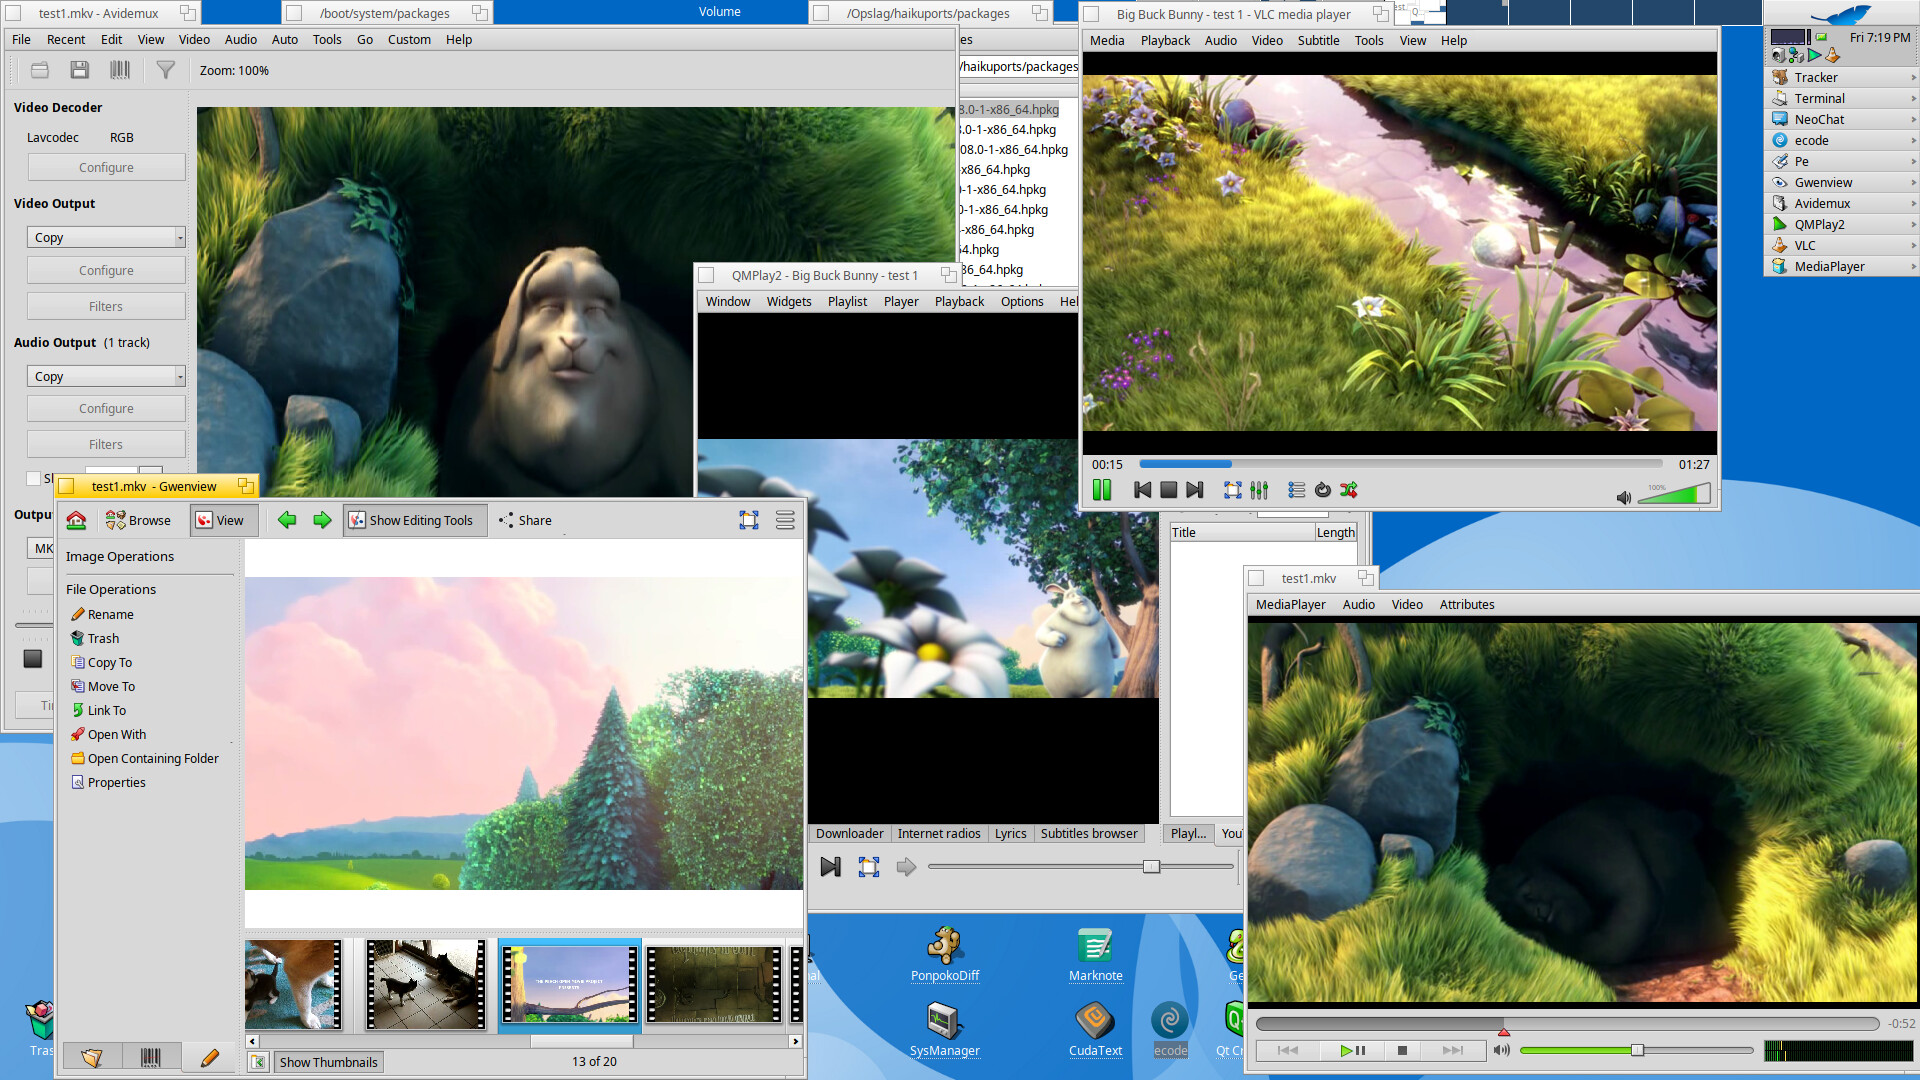The height and width of the screenshot is (1080, 1920).
Task: Click Rename in File Operations
Action: pyautogui.click(x=110, y=614)
